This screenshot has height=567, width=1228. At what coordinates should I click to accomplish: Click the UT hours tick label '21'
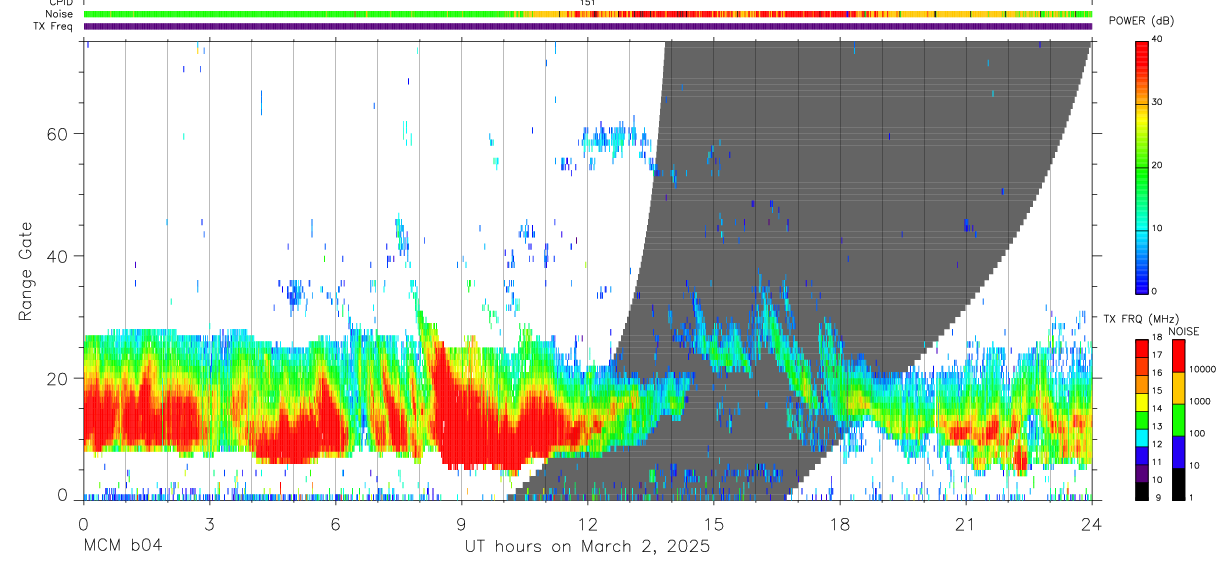tap(965, 523)
